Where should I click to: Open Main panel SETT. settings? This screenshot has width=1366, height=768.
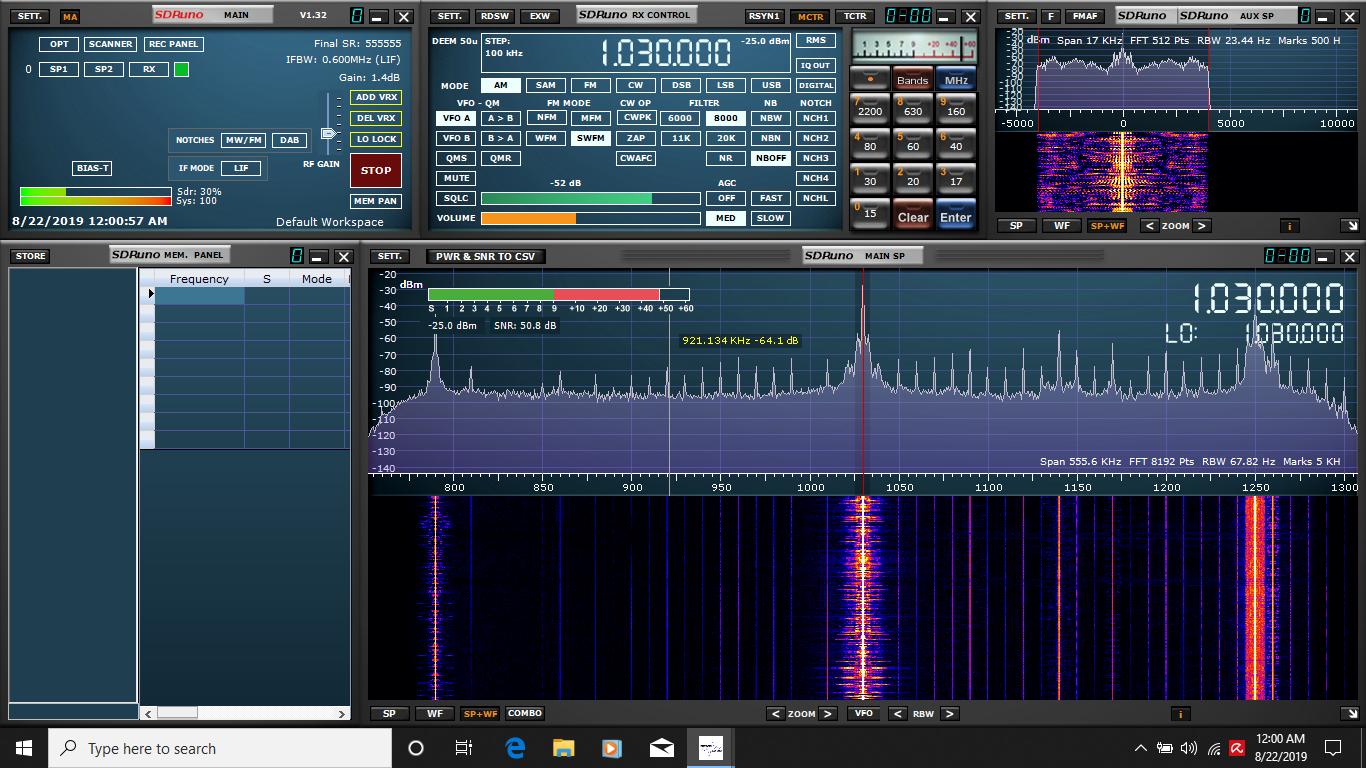click(x=30, y=17)
